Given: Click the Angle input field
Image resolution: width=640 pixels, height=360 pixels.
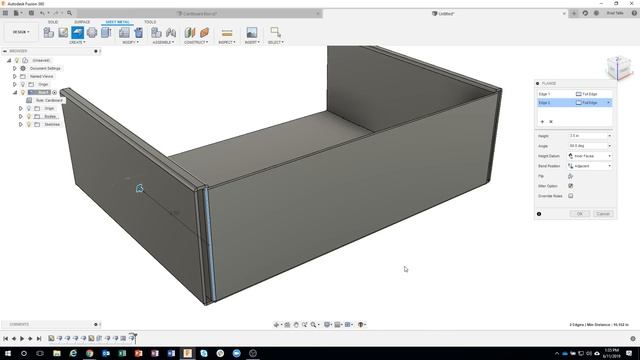Looking at the screenshot, I should [x=590, y=146].
